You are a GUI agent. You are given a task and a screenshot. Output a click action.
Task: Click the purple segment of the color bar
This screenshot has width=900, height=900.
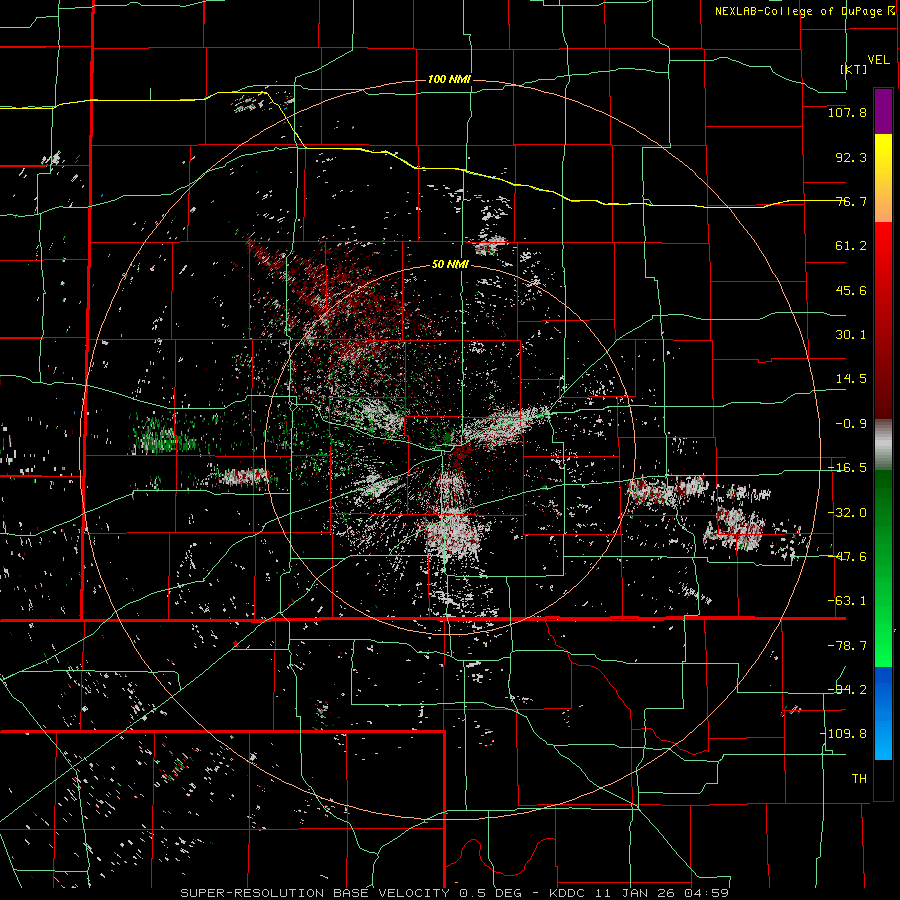point(883,112)
